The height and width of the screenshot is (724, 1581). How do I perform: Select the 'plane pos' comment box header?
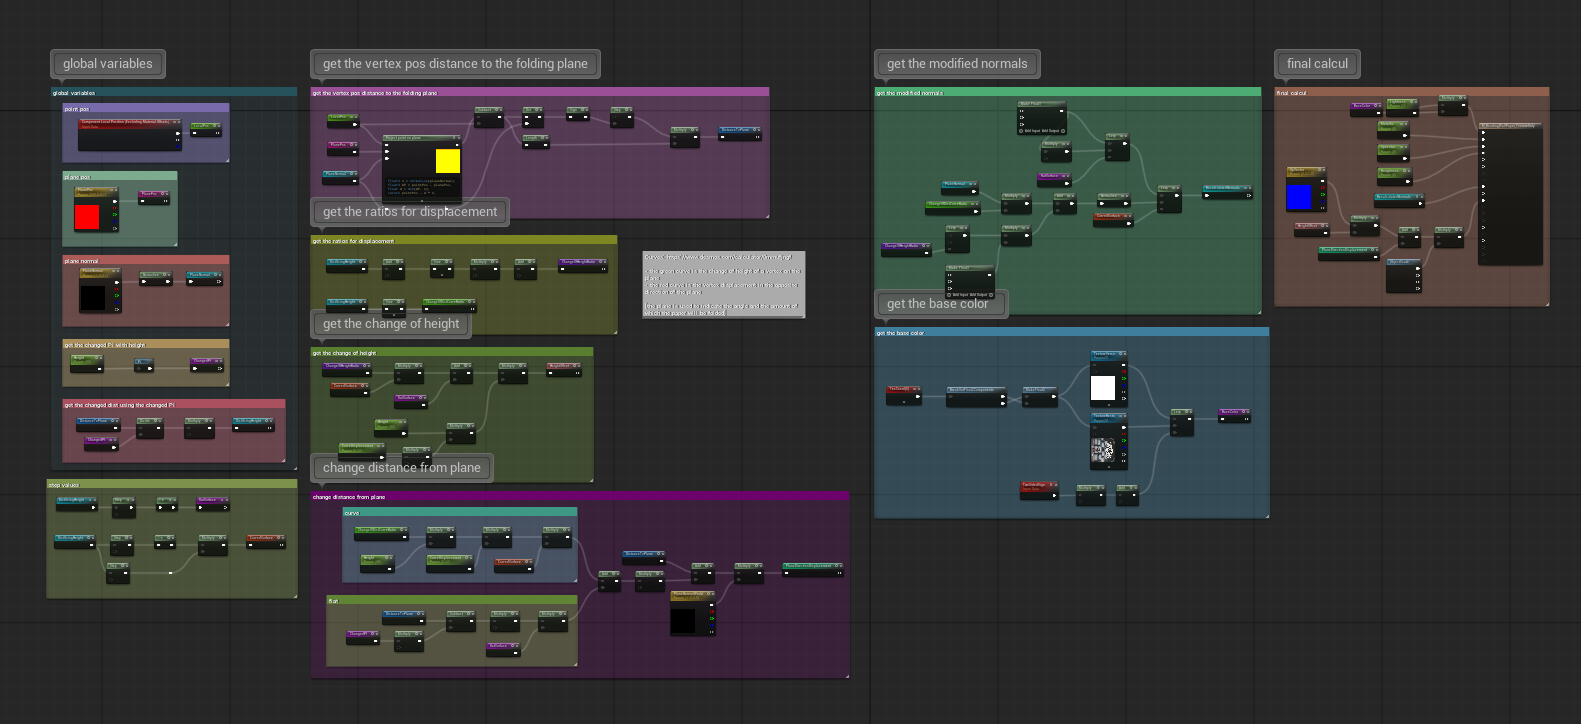(120, 176)
